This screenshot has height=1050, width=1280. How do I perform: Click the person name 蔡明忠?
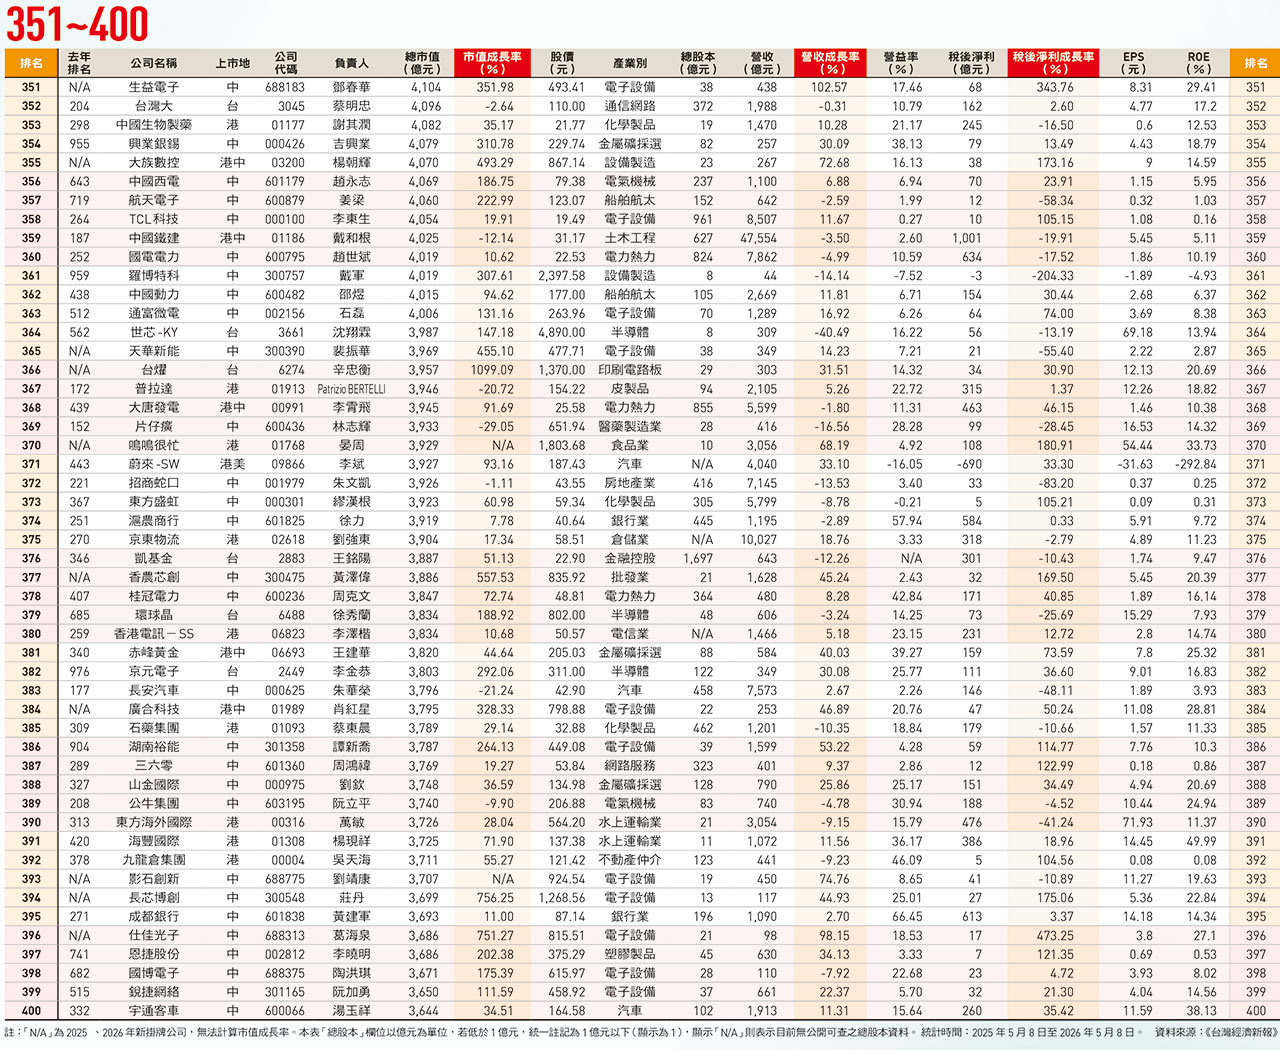[x=352, y=106]
